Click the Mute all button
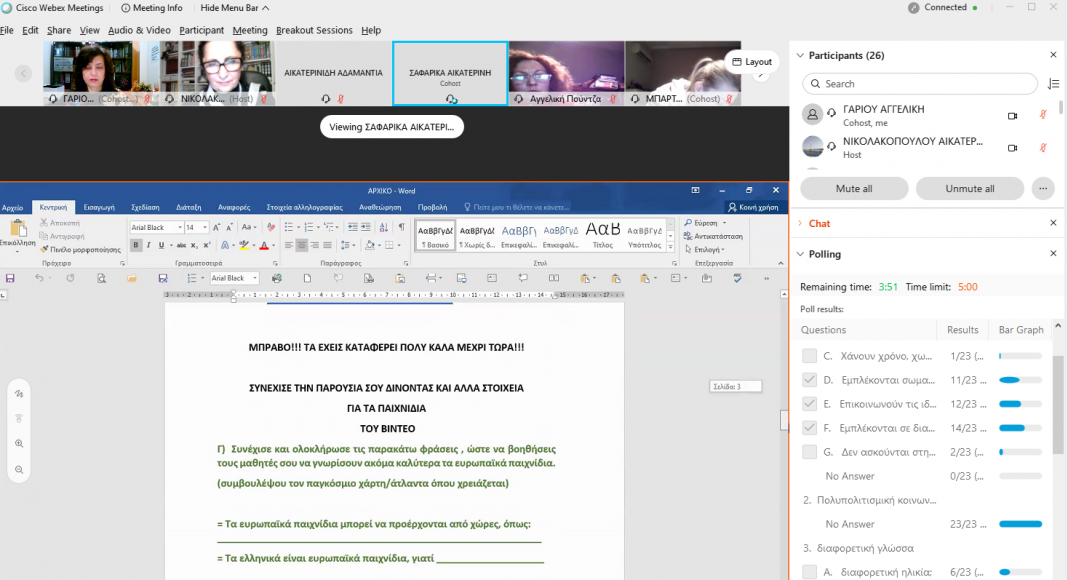This screenshot has height=580, width=1068. click(x=854, y=188)
